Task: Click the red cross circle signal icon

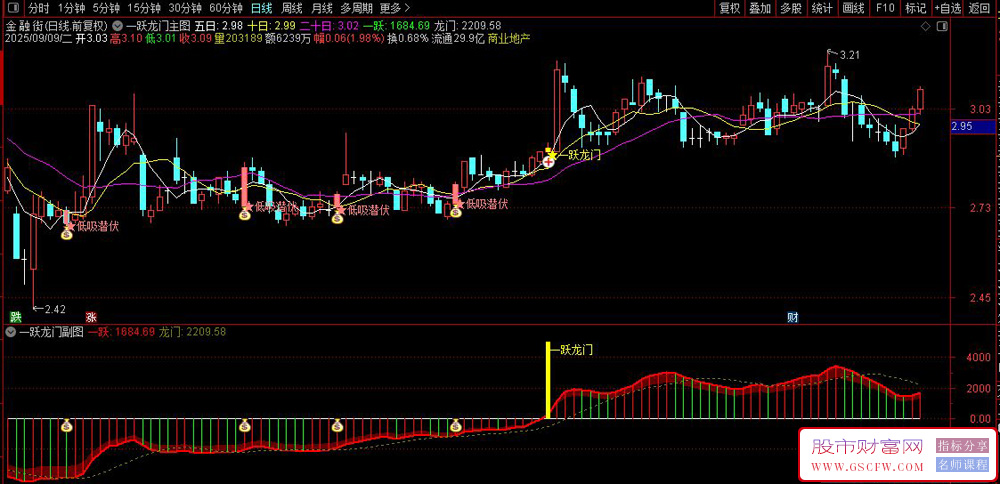Action: coord(548,162)
